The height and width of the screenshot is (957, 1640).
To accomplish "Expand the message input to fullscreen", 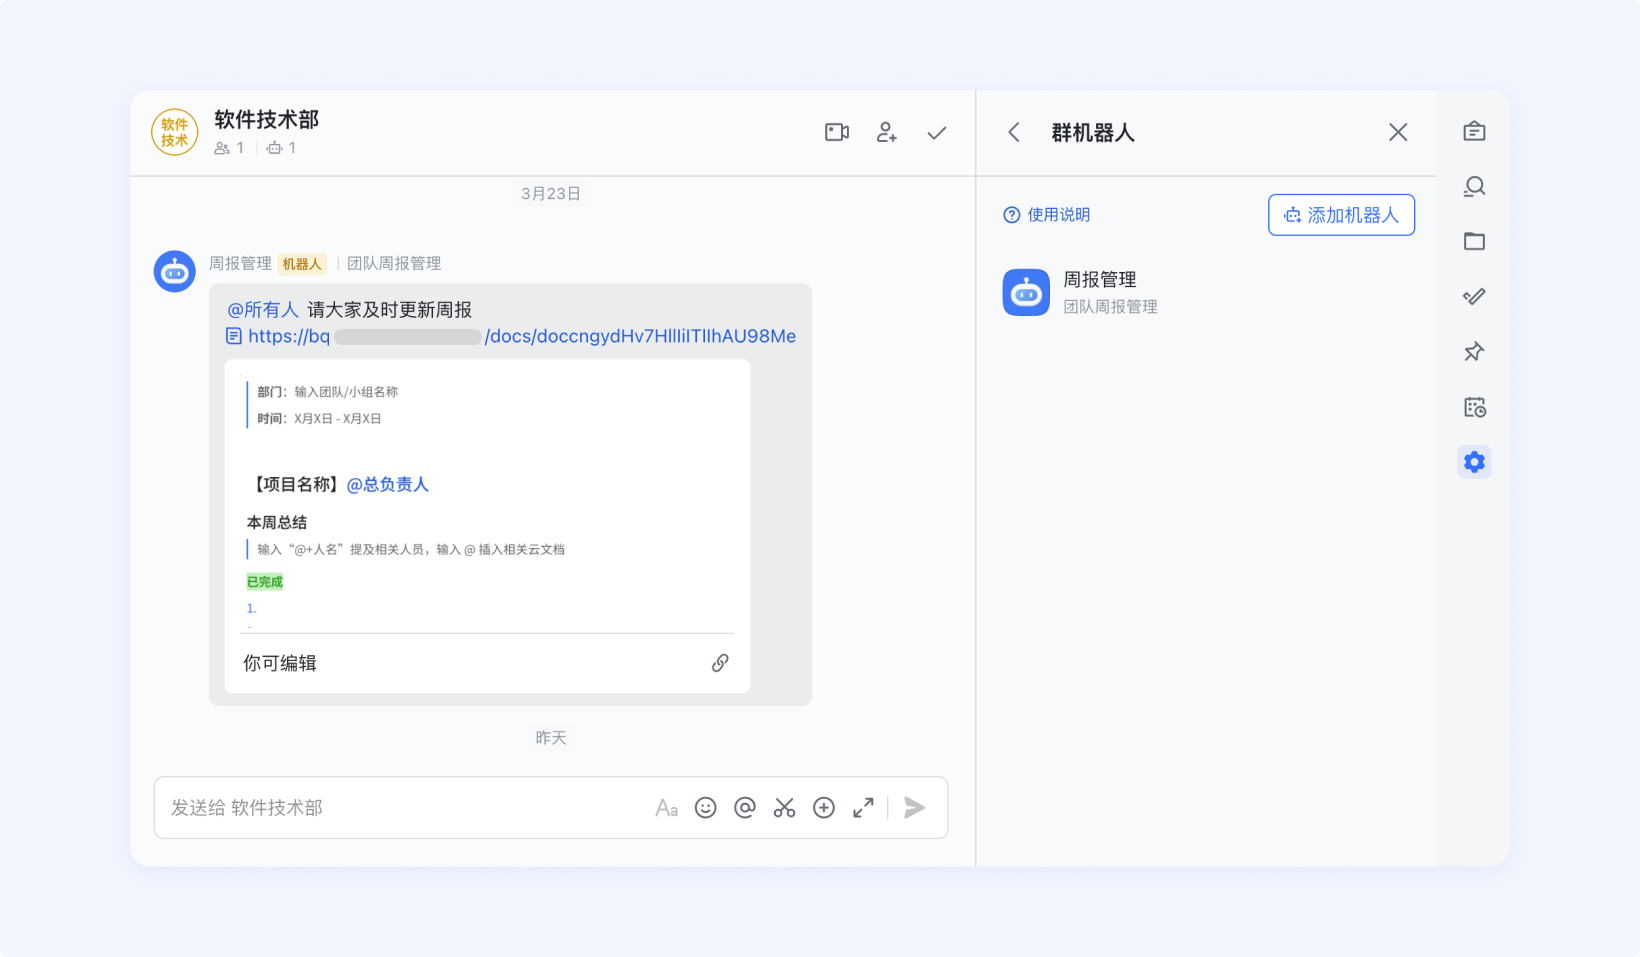I will [863, 807].
